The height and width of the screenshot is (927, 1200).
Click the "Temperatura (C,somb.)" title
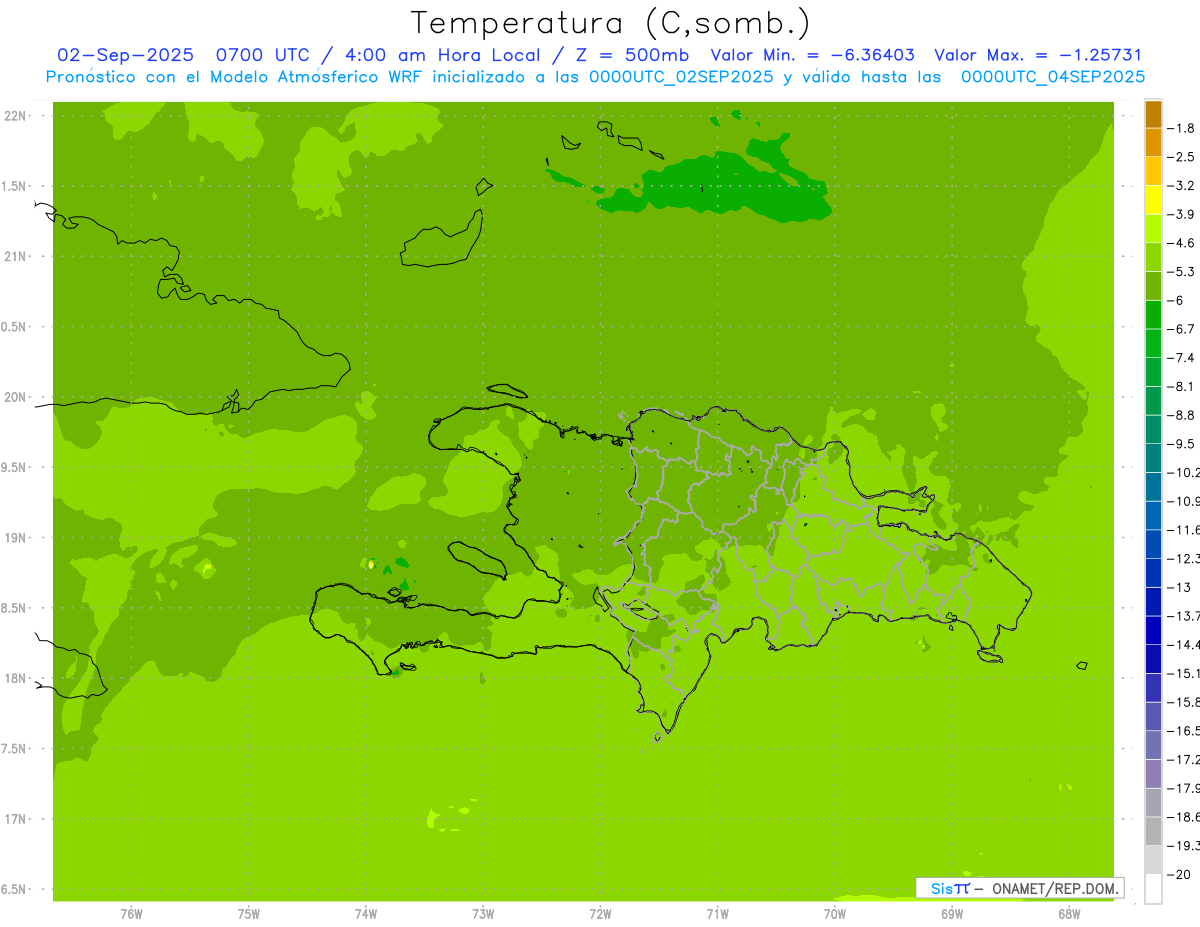click(x=610, y=23)
